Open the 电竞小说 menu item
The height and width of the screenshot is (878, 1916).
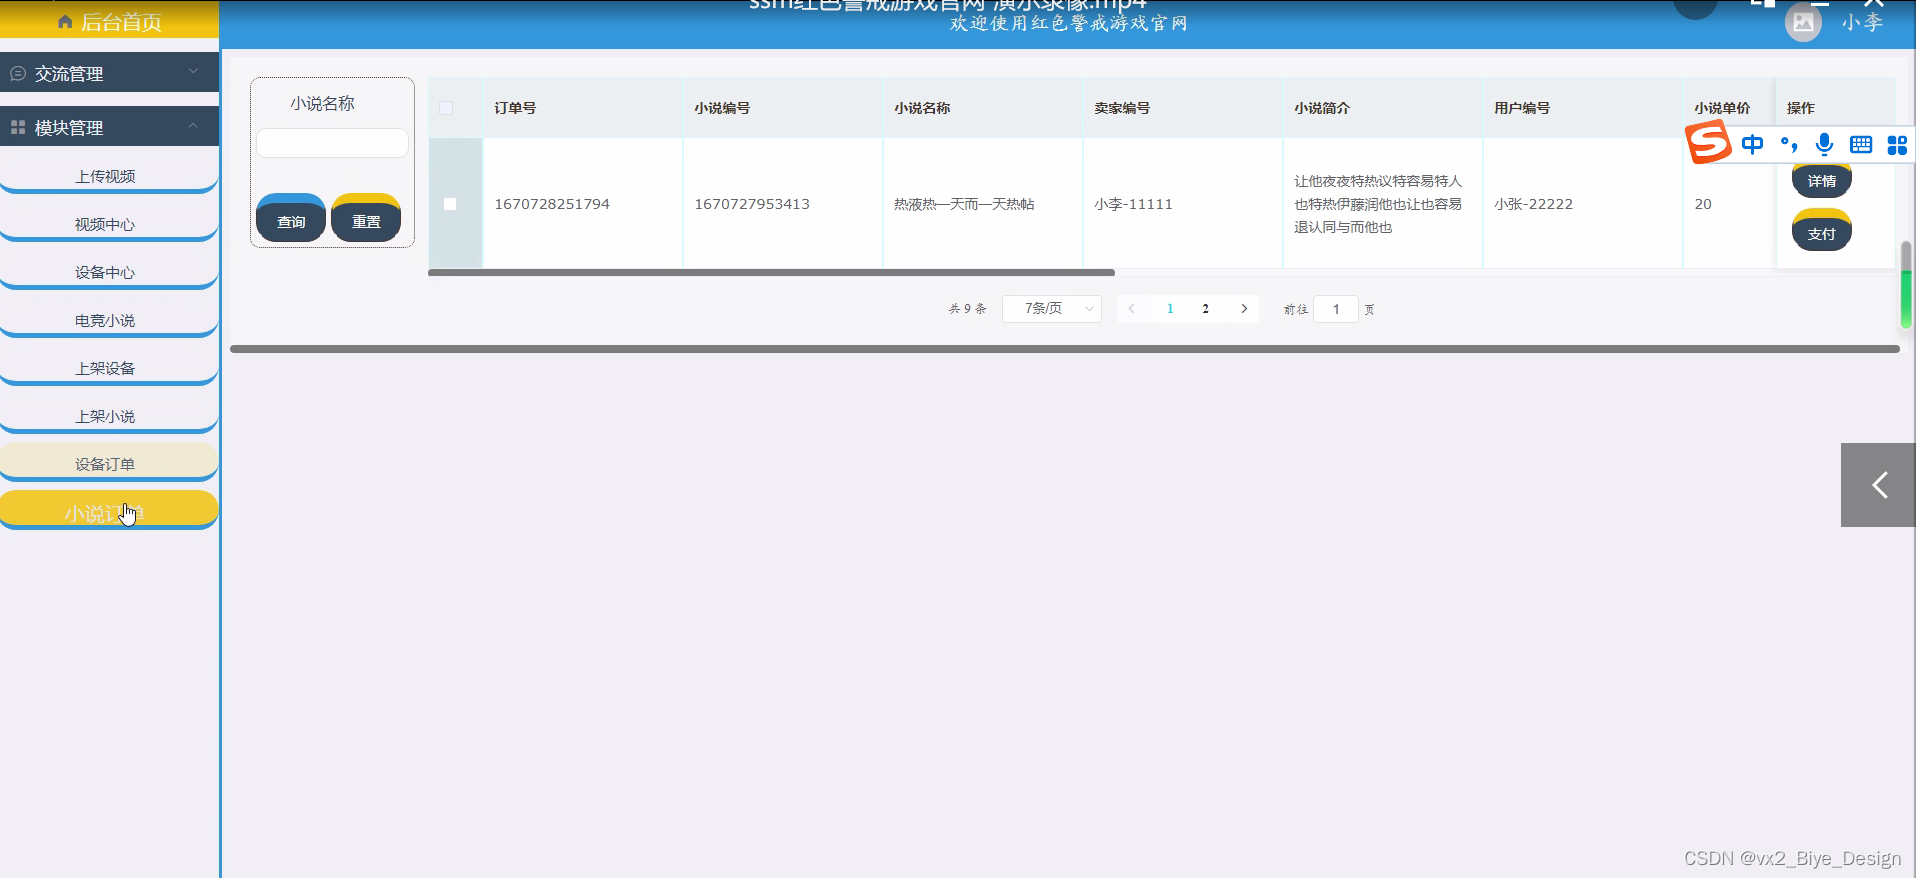pos(109,319)
